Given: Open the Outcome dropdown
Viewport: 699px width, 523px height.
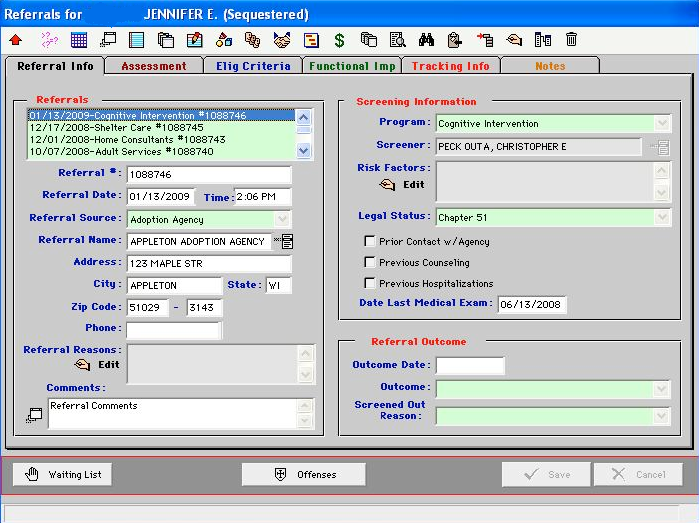Looking at the screenshot, I should pyautogui.click(x=661, y=389).
